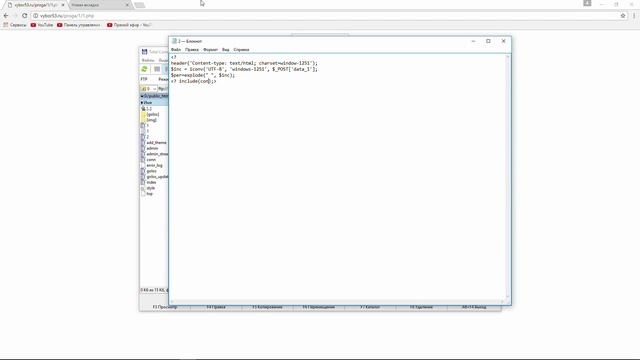Select the golos_update file in Total Commander
The image size is (640, 360).
point(157,177)
